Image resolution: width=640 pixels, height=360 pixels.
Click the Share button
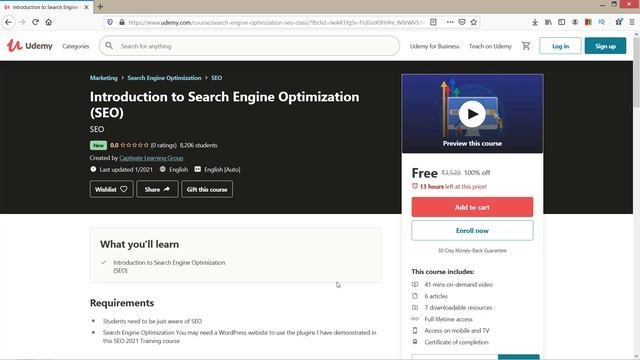pyautogui.click(x=157, y=189)
